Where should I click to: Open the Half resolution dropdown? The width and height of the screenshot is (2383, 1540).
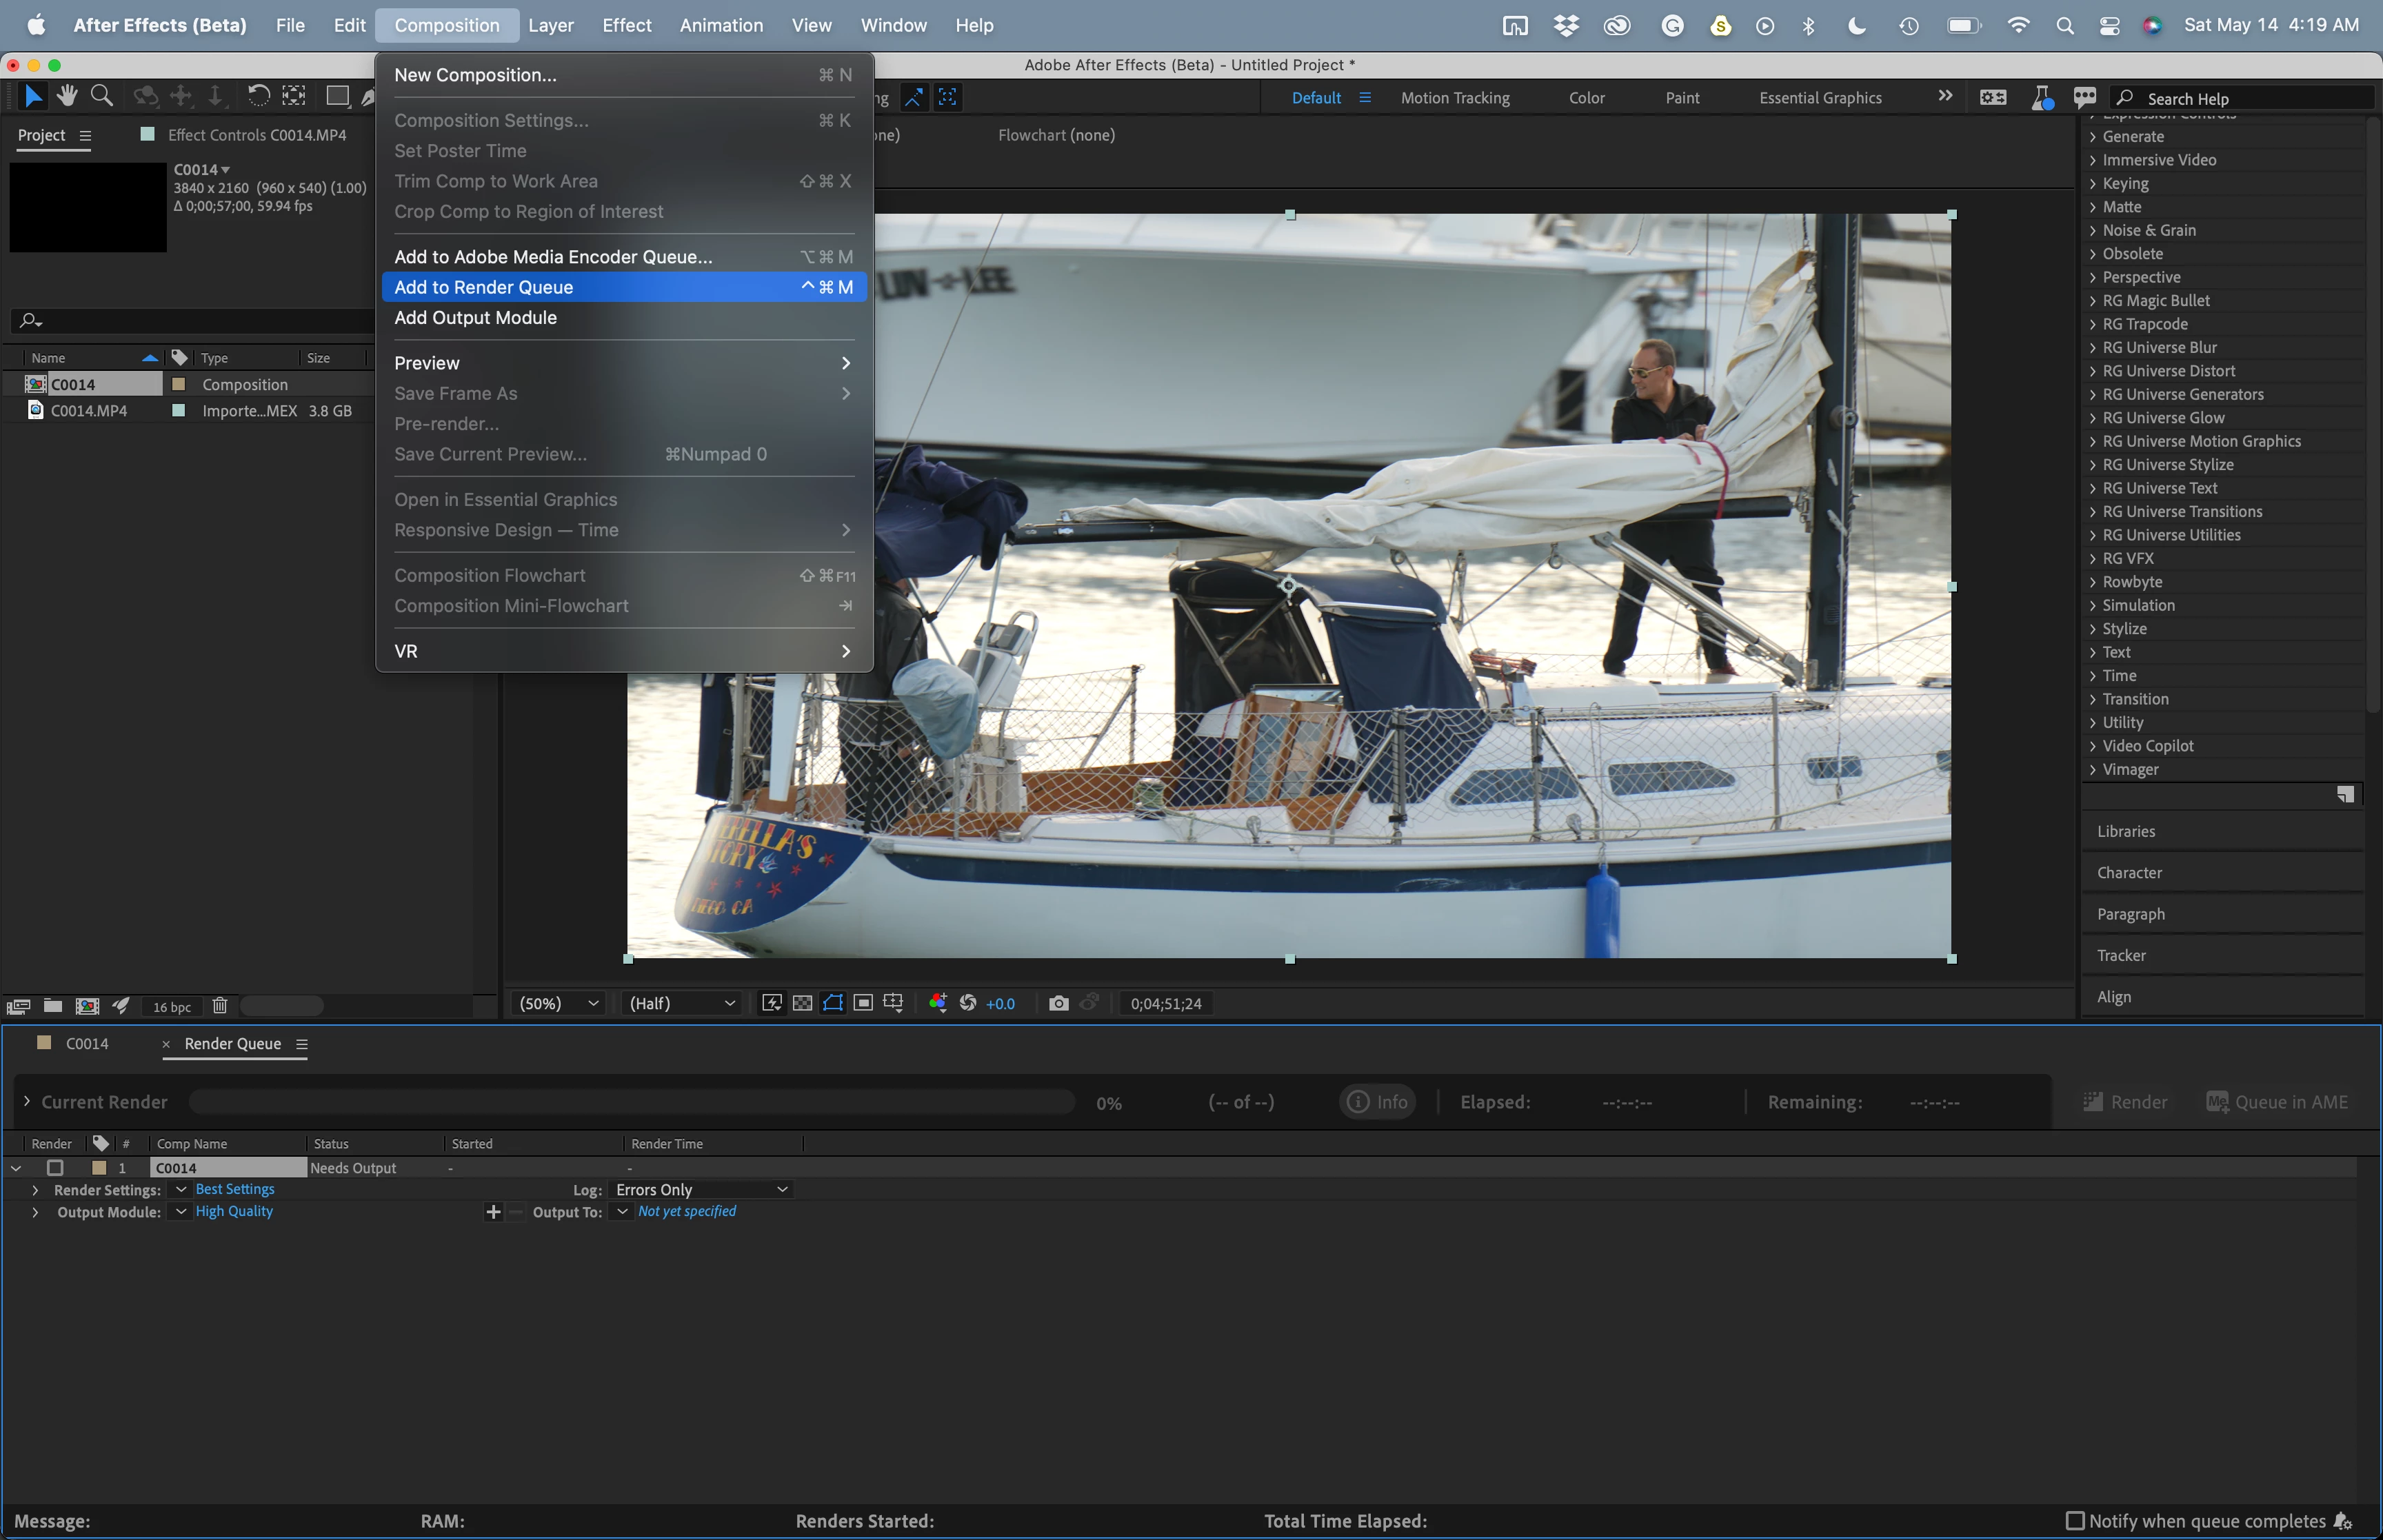tap(682, 1003)
